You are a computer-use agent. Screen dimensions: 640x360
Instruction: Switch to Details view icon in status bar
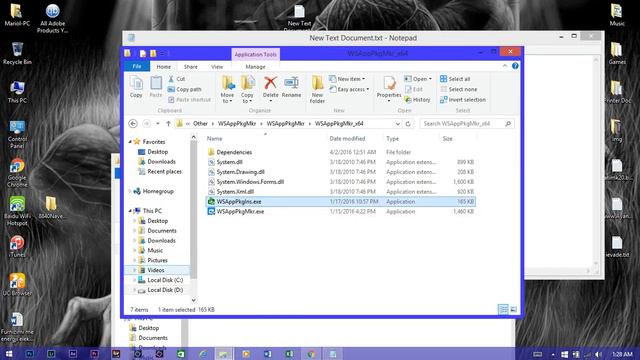pyautogui.click(x=503, y=309)
